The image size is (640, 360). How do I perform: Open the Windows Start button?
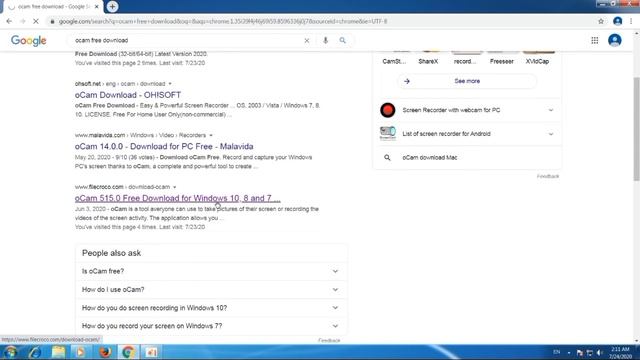pyautogui.click(x=11, y=352)
